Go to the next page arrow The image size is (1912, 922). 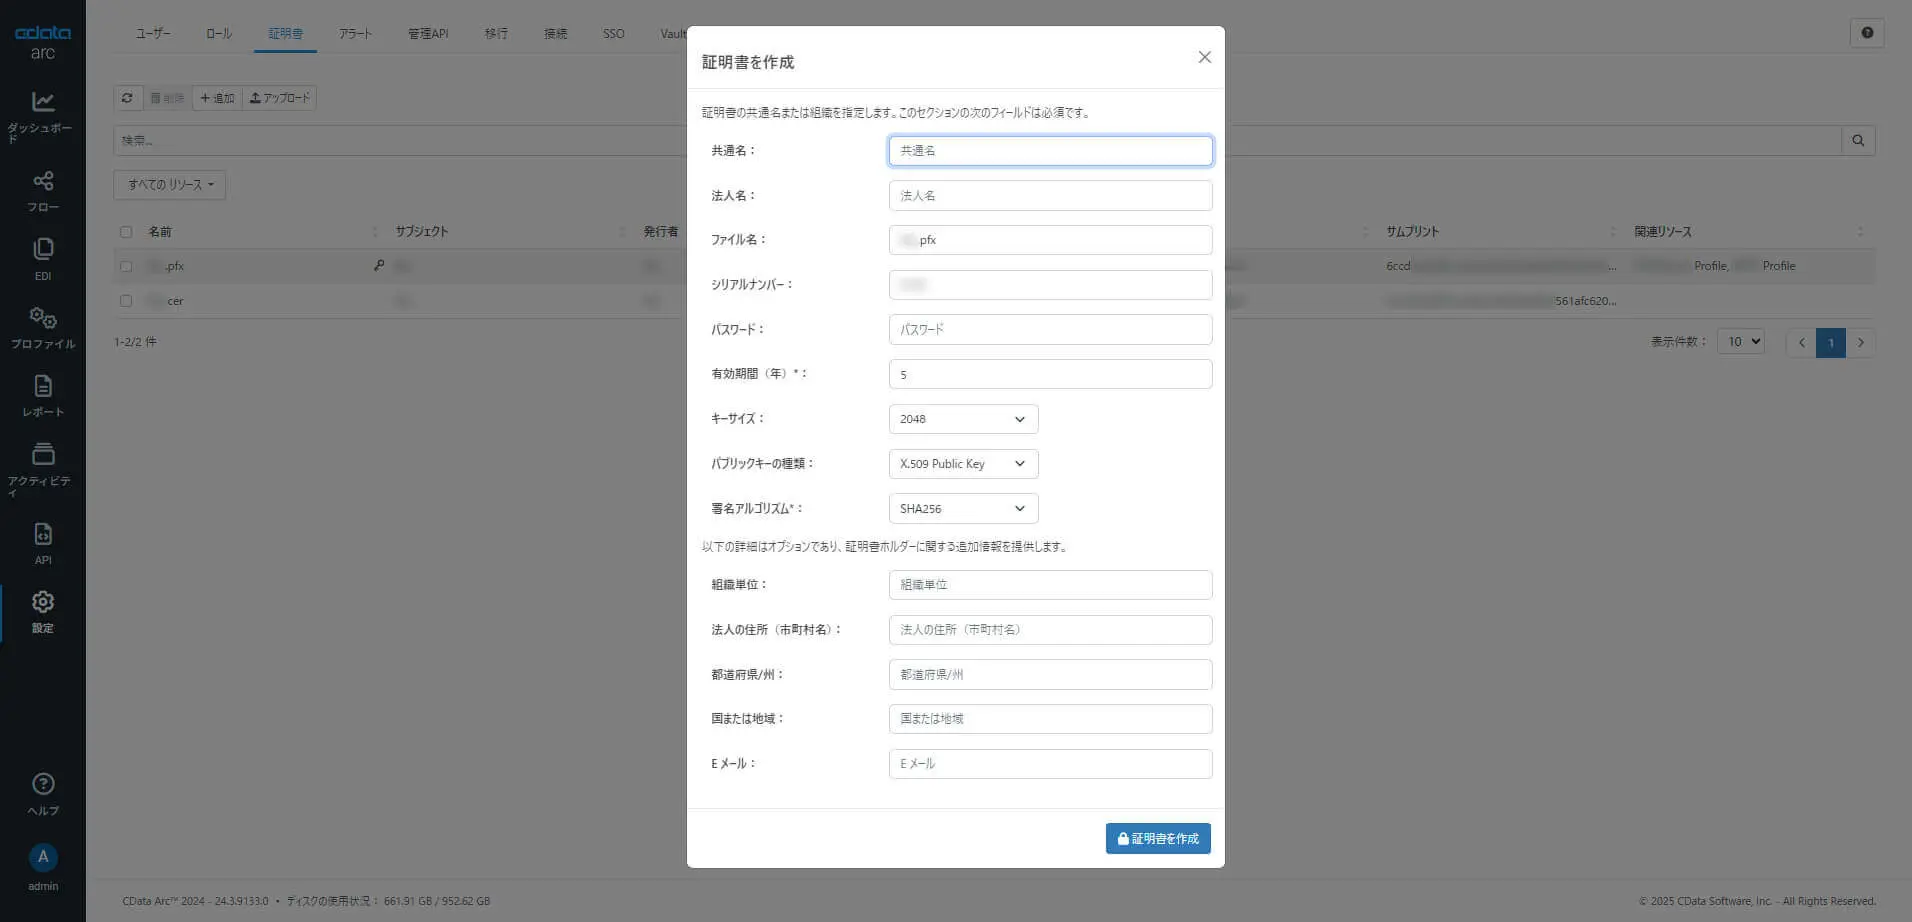click(1860, 342)
